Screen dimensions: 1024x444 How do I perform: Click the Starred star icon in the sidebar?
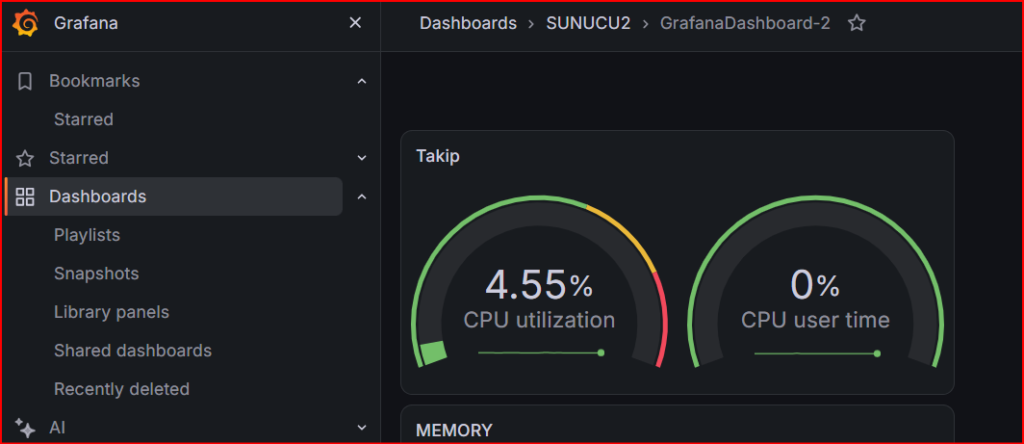(x=25, y=159)
